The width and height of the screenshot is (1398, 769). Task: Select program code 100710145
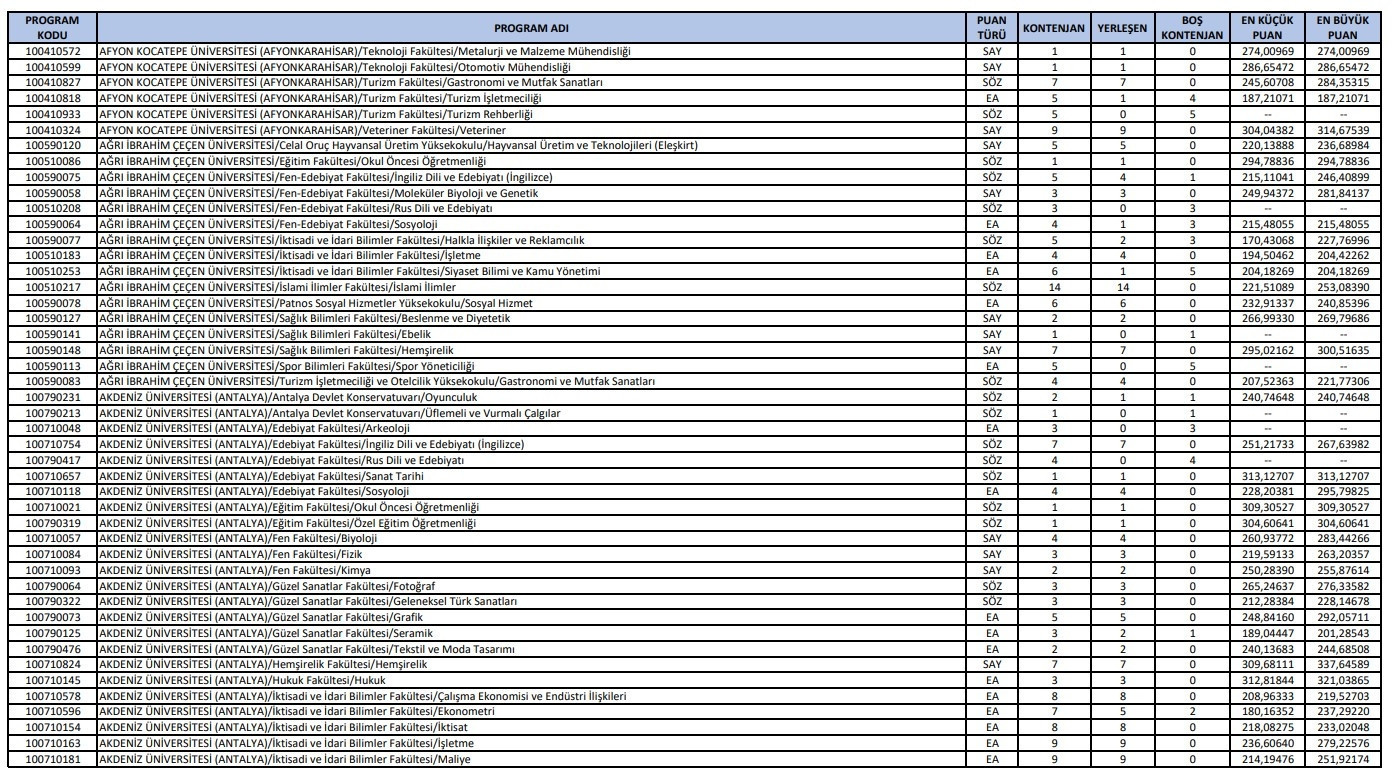coord(51,681)
